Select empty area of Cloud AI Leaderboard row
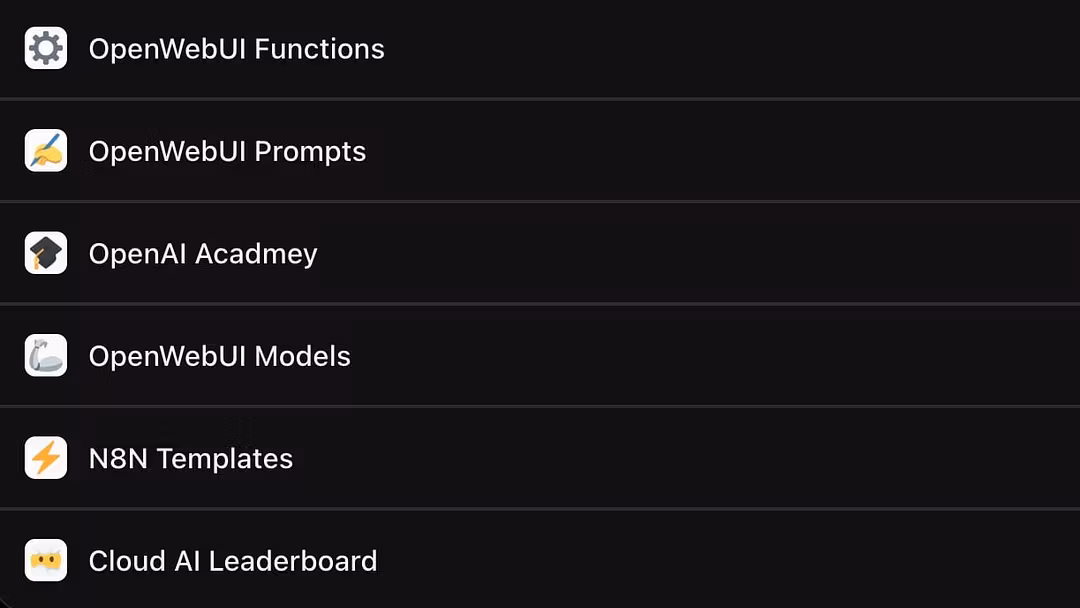The image size is (1080, 608). pos(730,560)
